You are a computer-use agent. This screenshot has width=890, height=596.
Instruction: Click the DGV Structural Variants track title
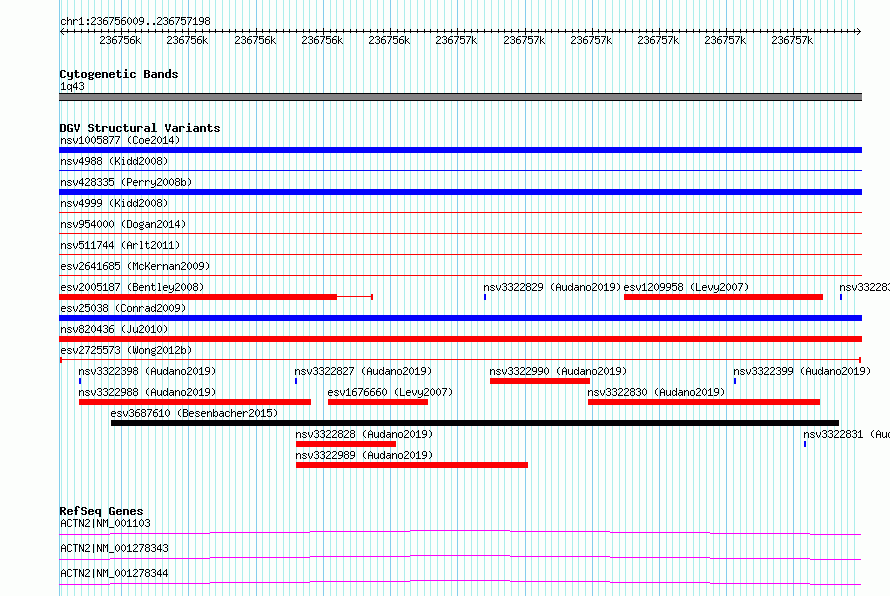(x=140, y=128)
